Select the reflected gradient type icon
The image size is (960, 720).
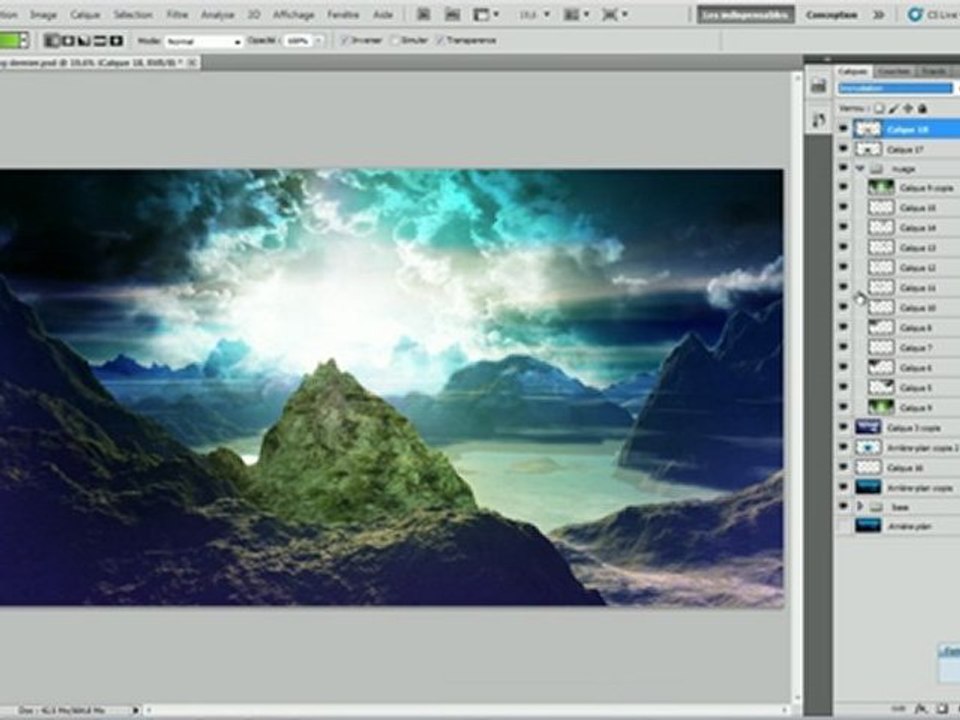point(100,41)
